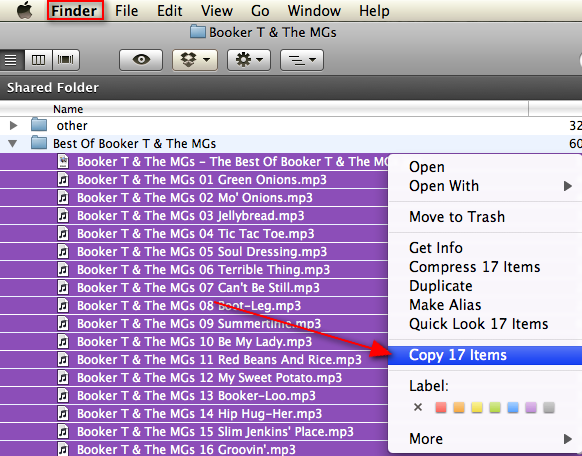Switch to list view
The width and height of the screenshot is (582, 456).
tap(11, 60)
